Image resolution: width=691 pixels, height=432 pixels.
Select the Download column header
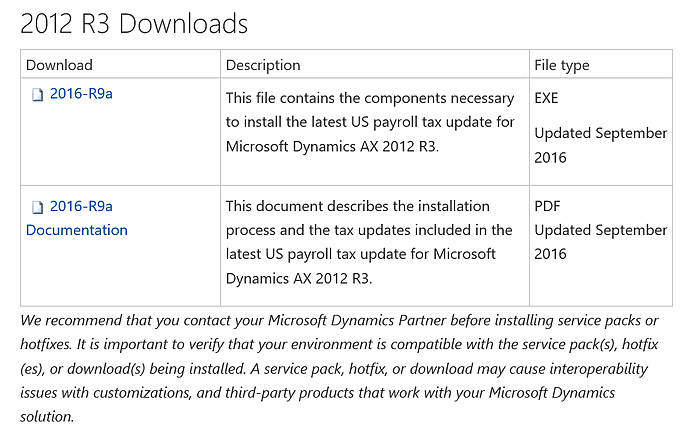(59, 65)
